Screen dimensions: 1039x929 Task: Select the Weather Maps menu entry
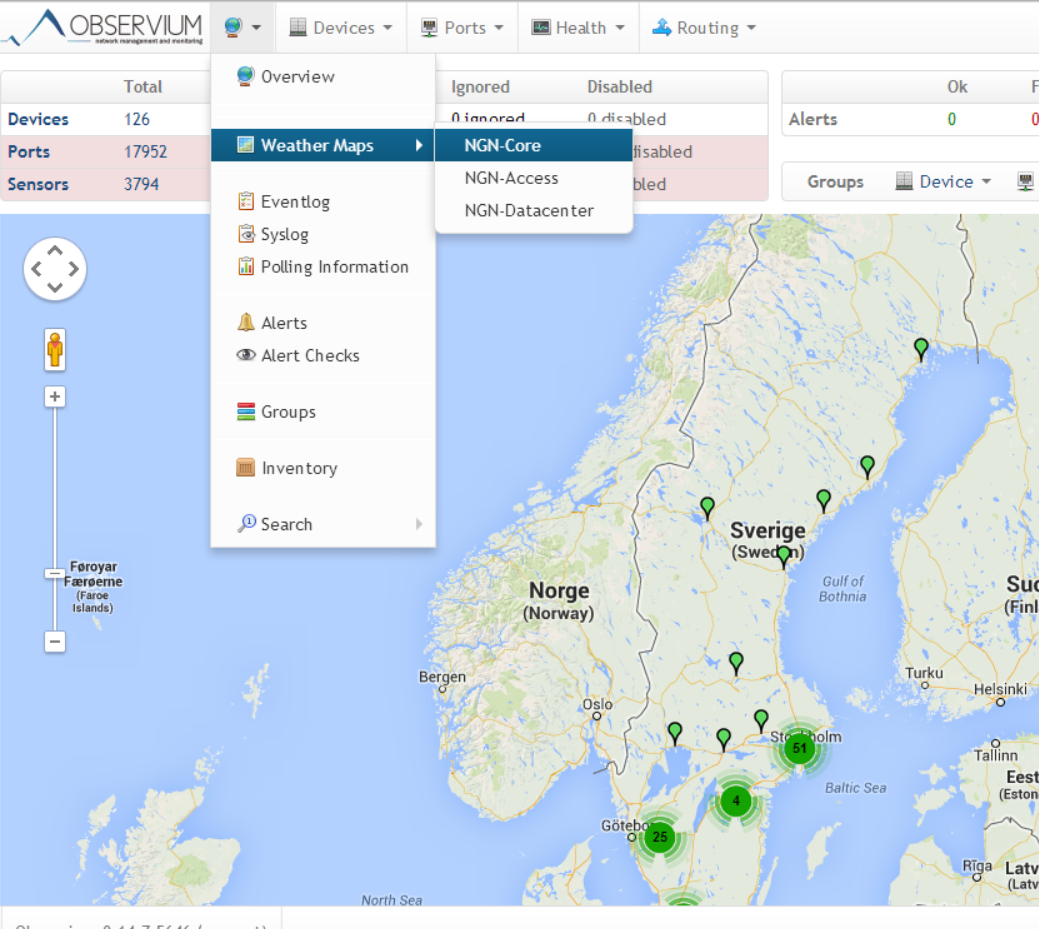tap(323, 145)
